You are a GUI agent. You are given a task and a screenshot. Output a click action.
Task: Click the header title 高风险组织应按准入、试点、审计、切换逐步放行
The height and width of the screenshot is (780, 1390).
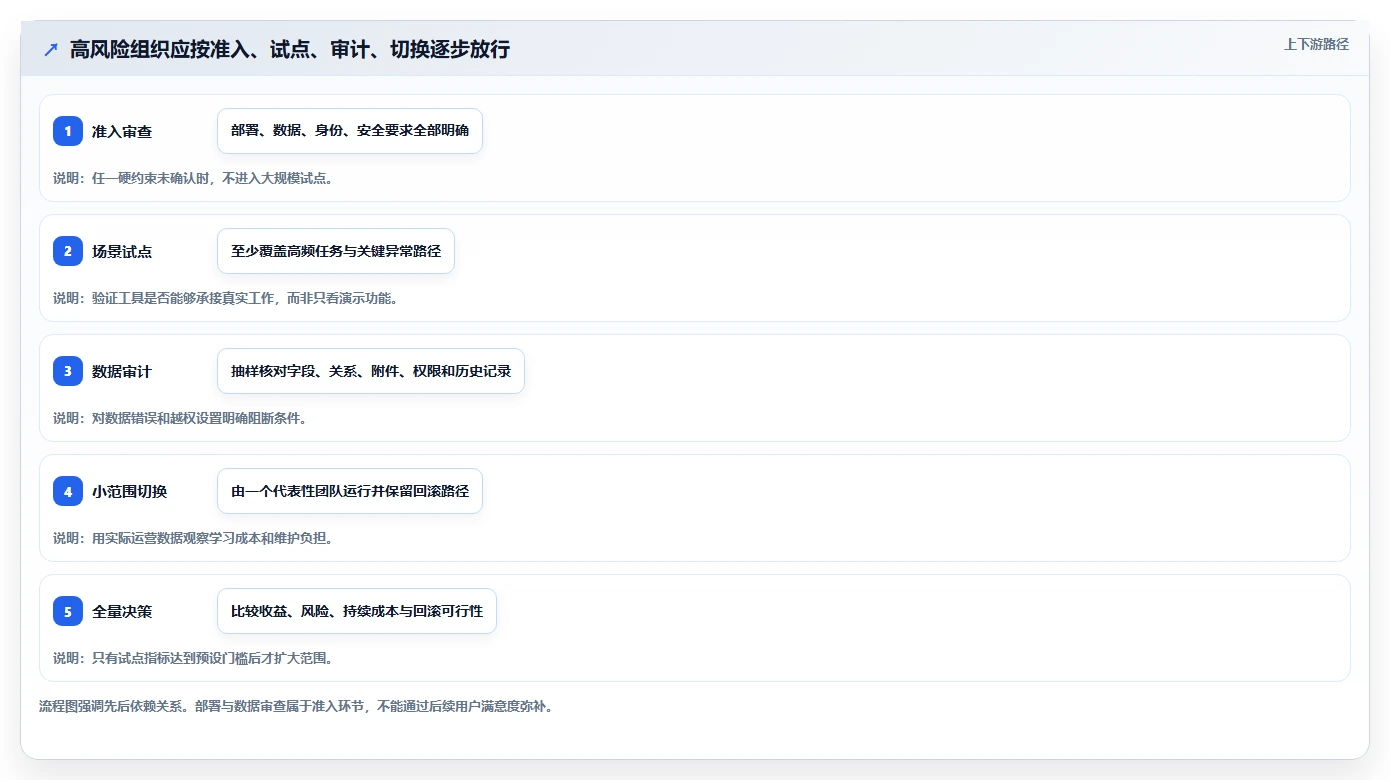(290, 49)
